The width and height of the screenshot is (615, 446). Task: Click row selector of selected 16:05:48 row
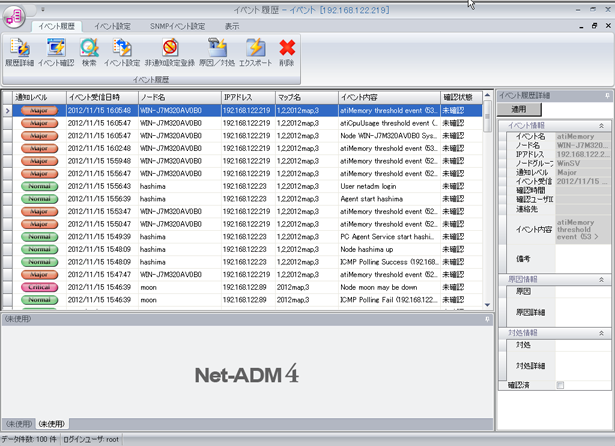(x=7, y=111)
